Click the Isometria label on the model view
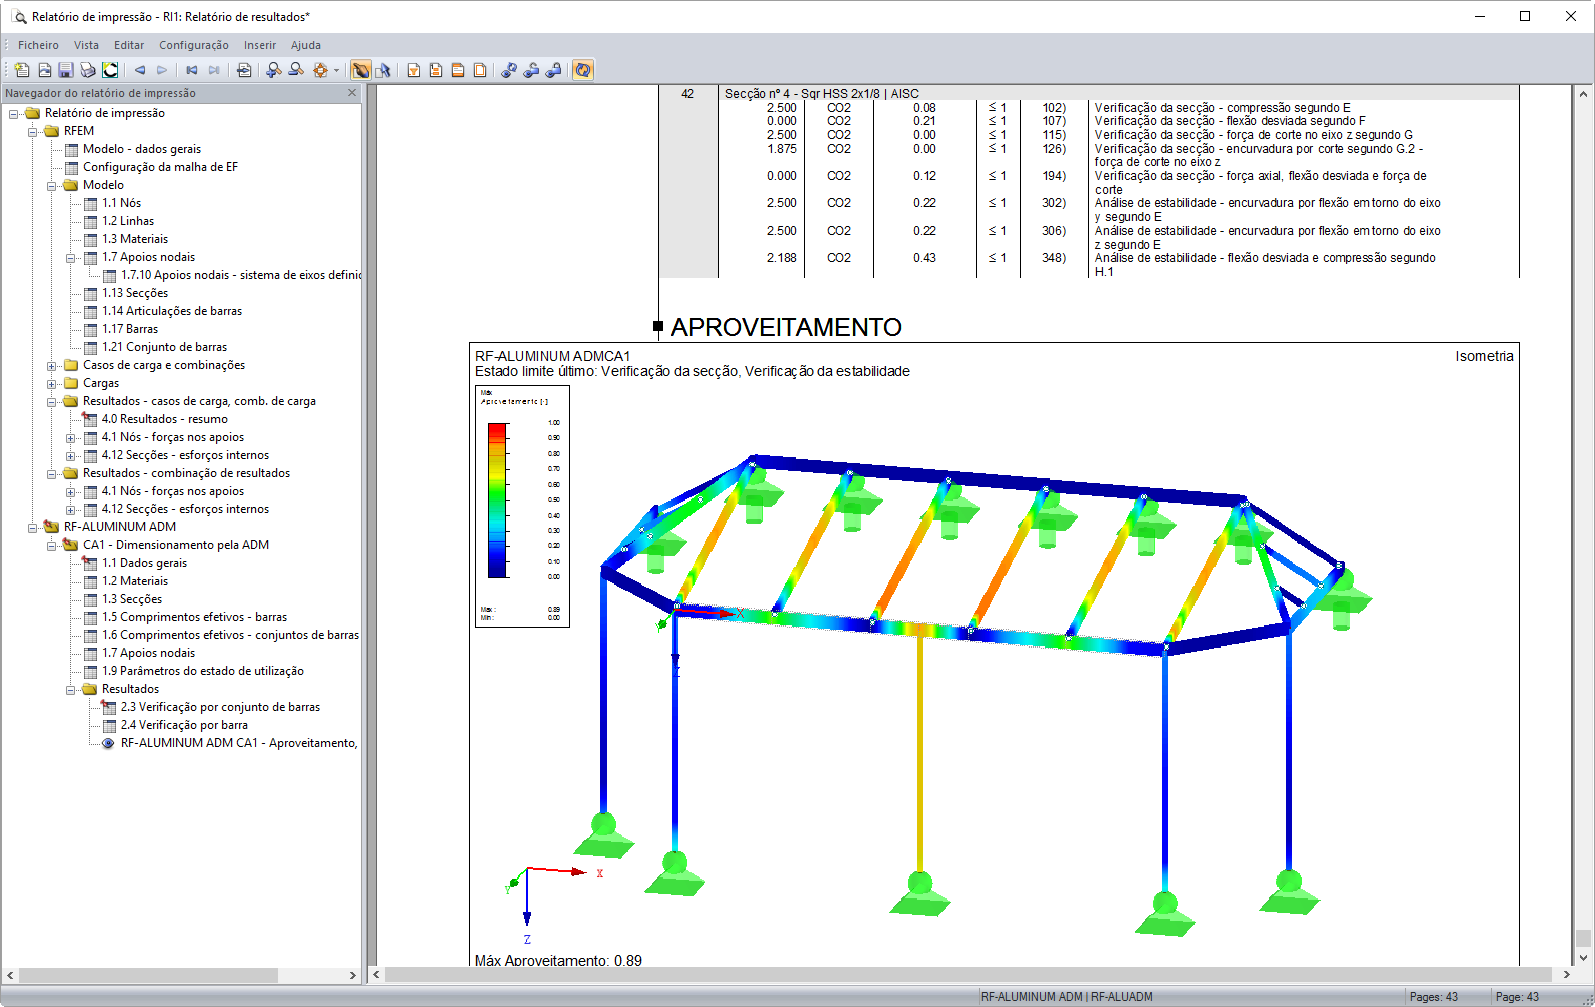The width and height of the screenshot is (1595, 1007). [1484, 356]
